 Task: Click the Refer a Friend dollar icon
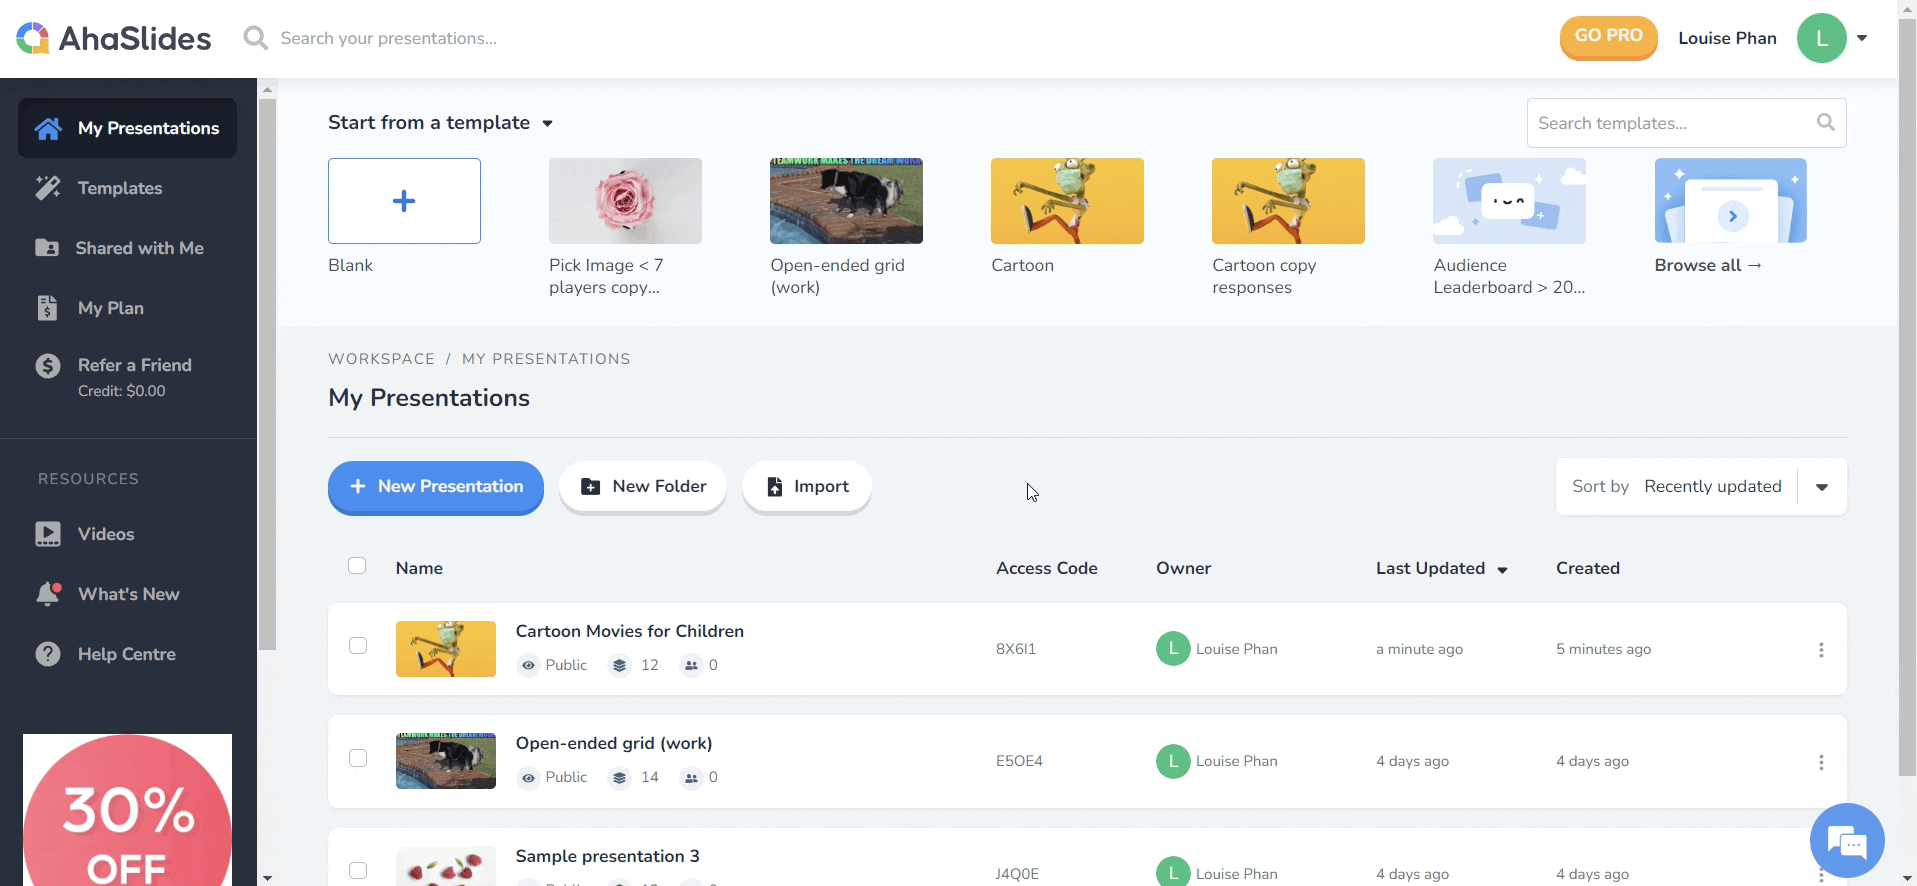click(48, 366)
